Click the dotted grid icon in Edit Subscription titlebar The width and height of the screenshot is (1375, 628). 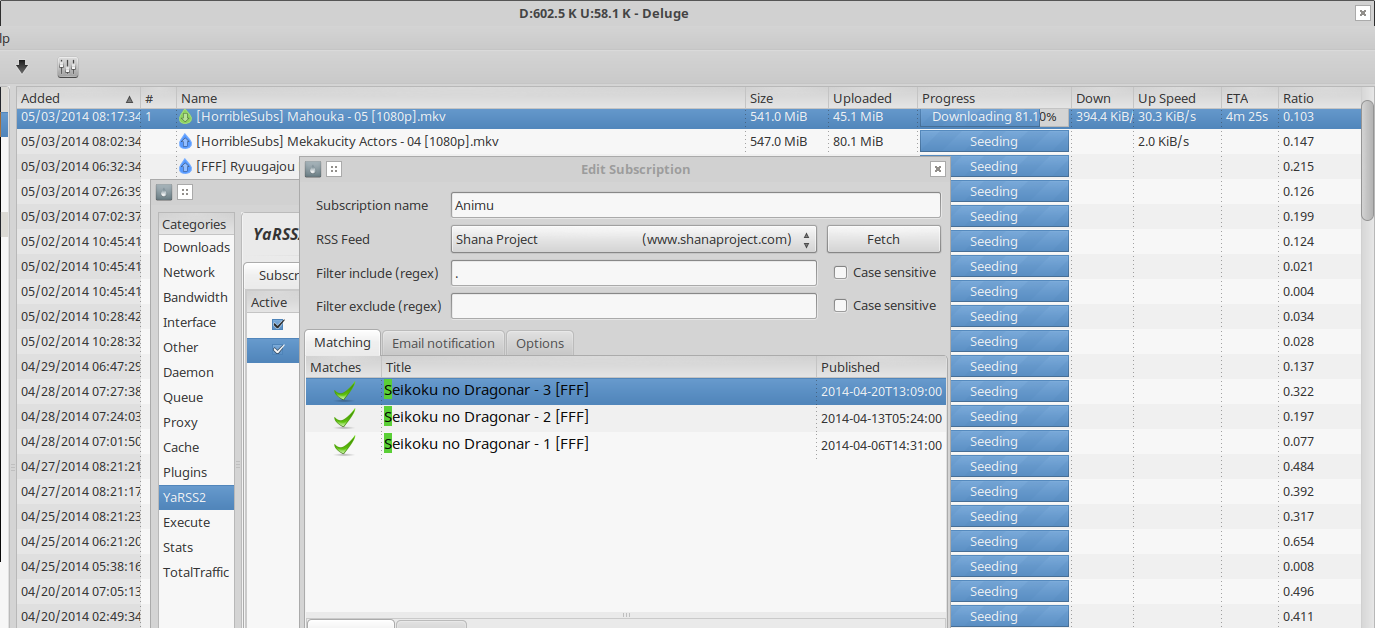point(334,169)
